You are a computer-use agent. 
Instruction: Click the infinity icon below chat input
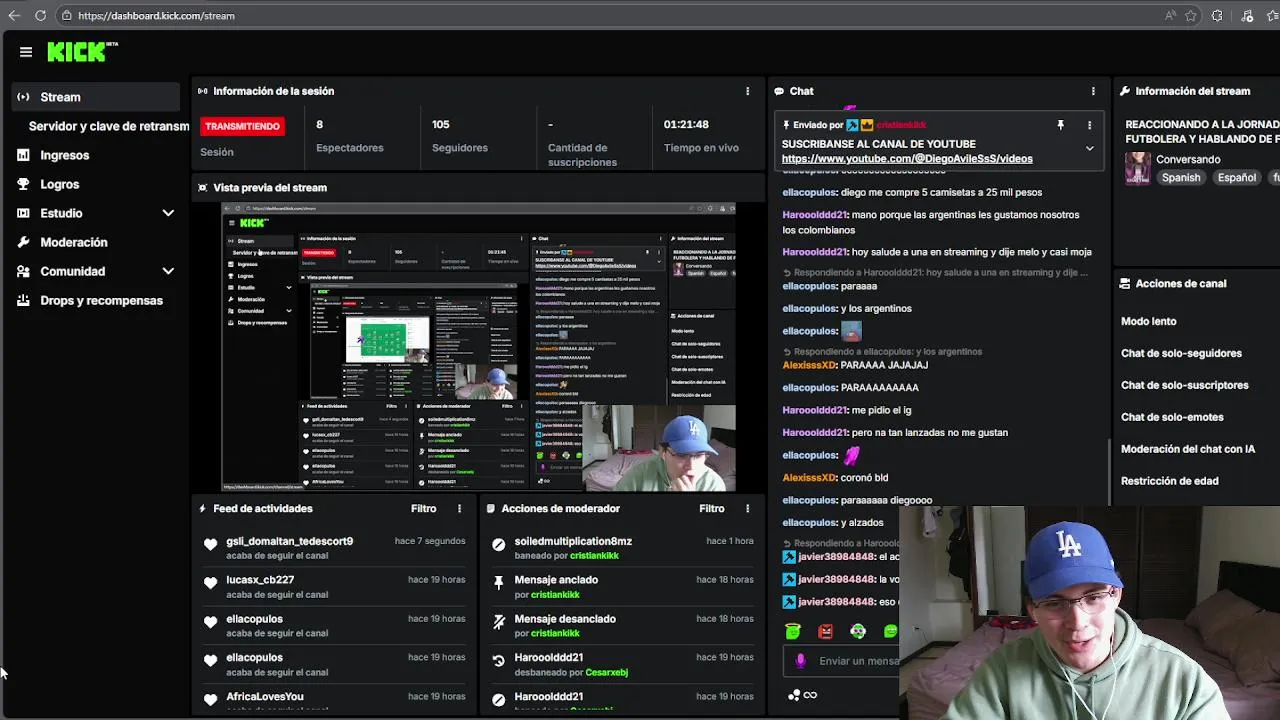coord(810,695)
